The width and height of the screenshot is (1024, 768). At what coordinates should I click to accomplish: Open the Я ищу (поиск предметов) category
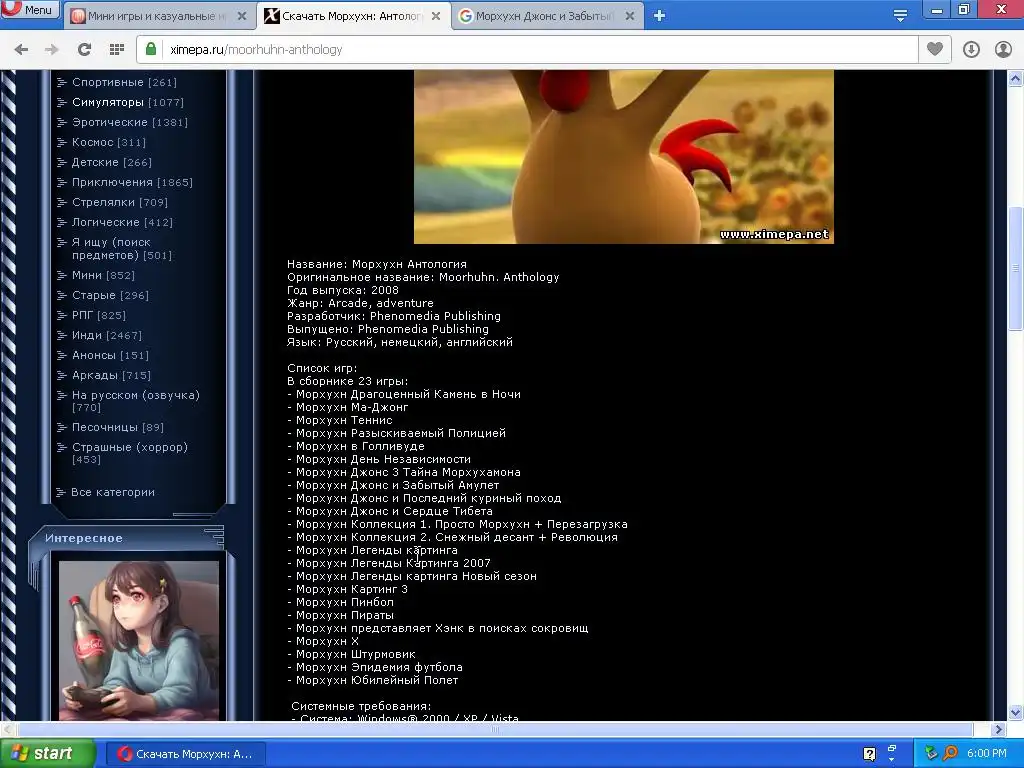(122, 249)
